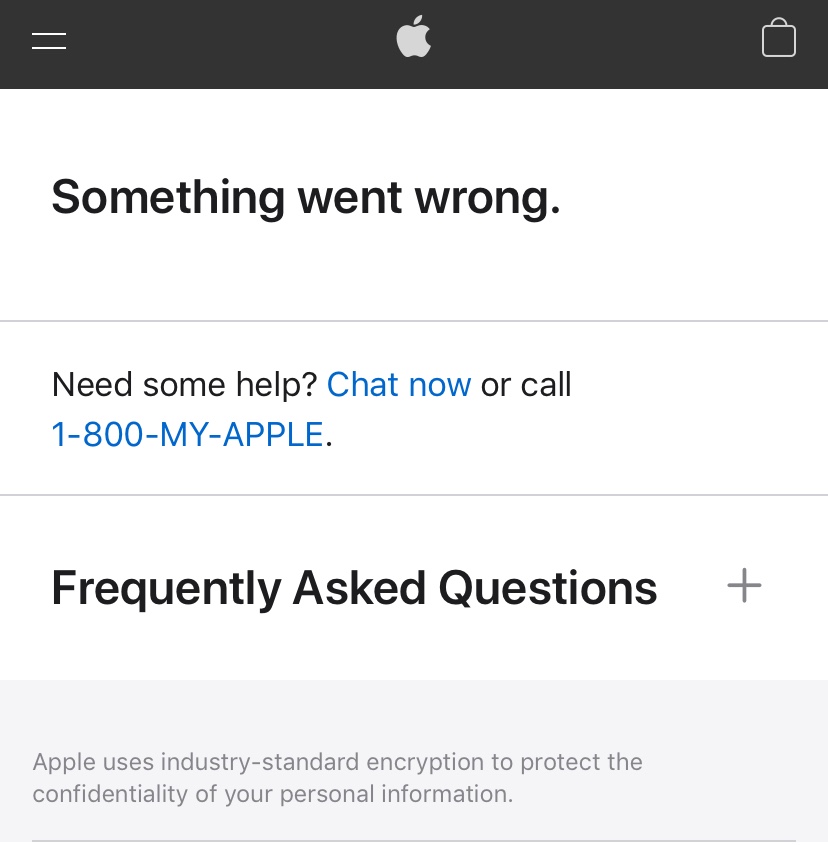Expand the Frequently Asked Questions section

pyautogui.click(x=744, y=586)
